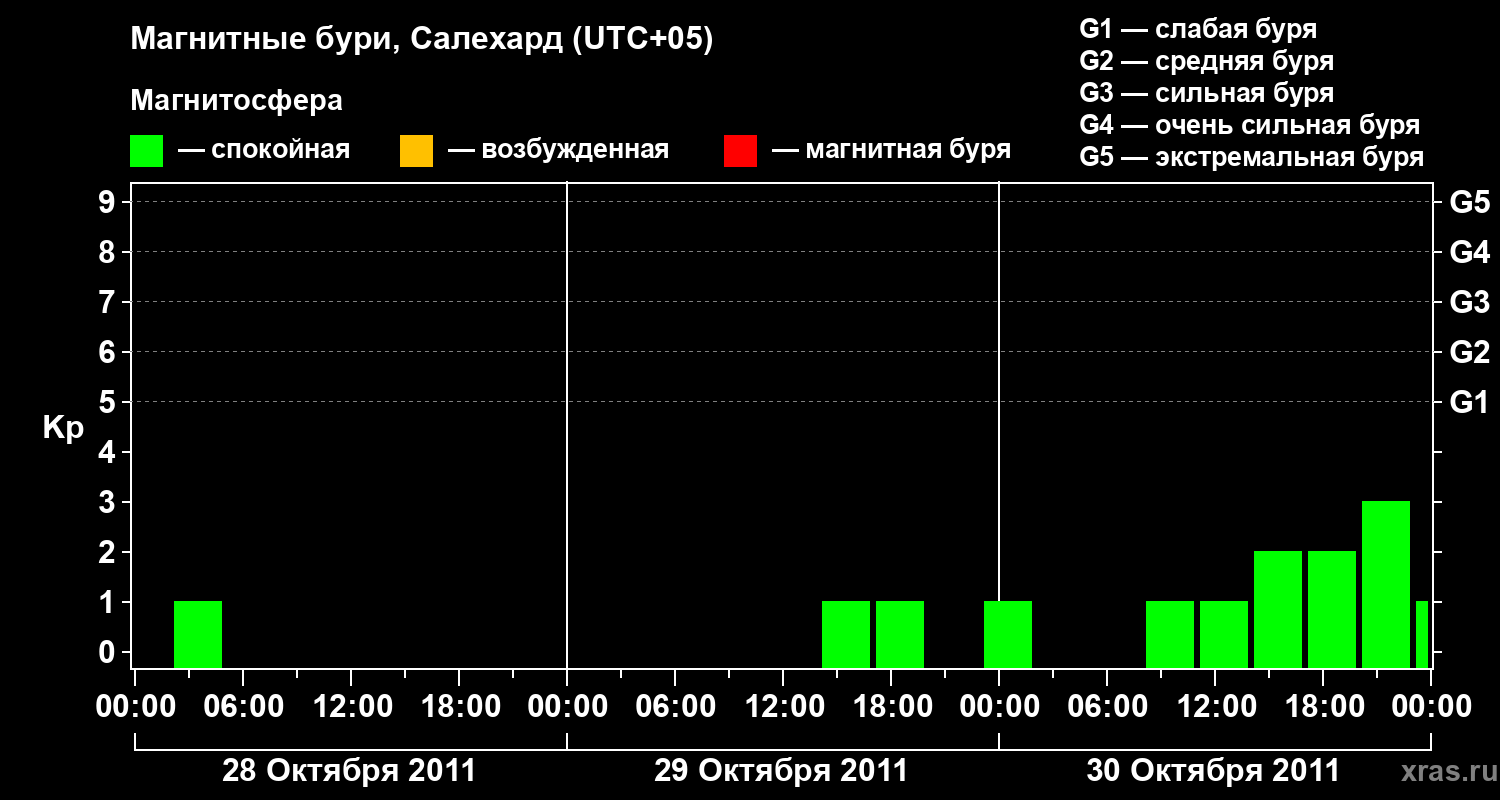This screenshot has width=1500, height=800.
Task: Click the '06:00' time label under 29 October
Action: pyautogui.click(x=675, y=707)
